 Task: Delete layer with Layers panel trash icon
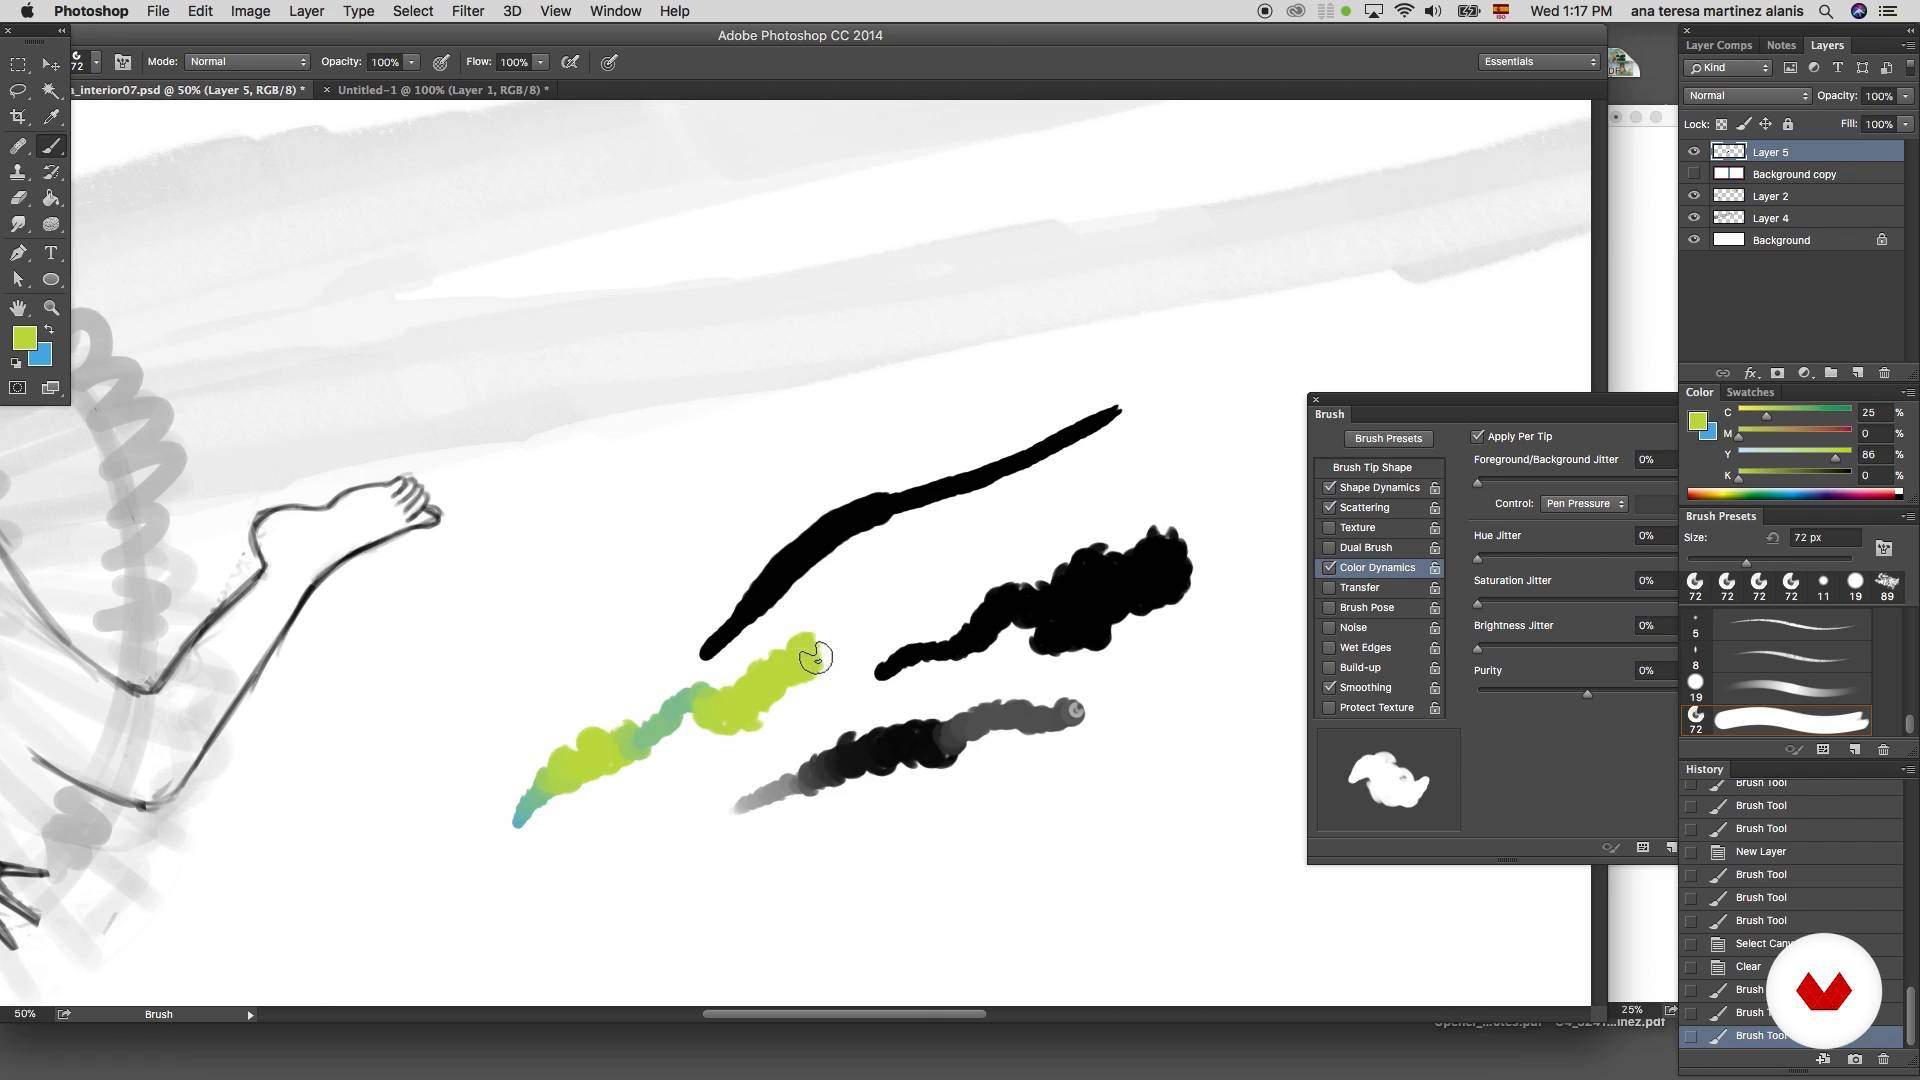1884,373
